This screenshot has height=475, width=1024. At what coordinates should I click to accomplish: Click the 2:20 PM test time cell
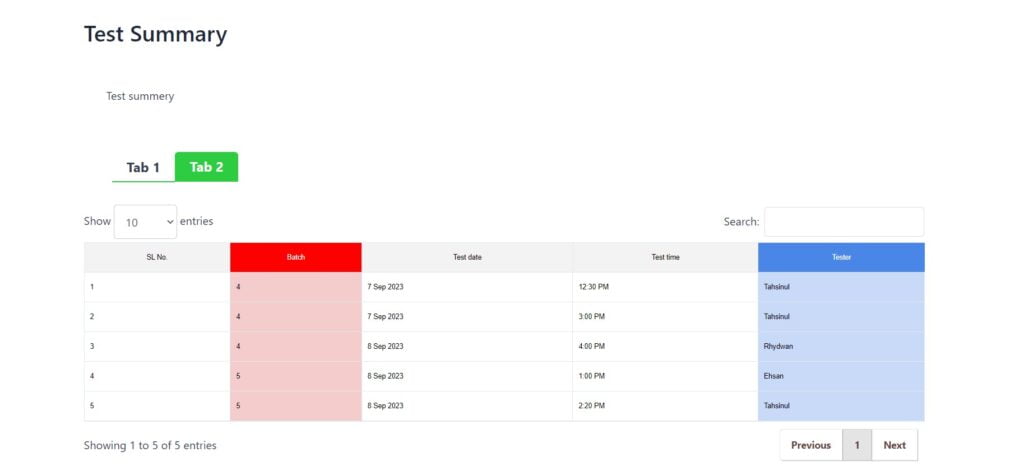click(x=665, y=406)
